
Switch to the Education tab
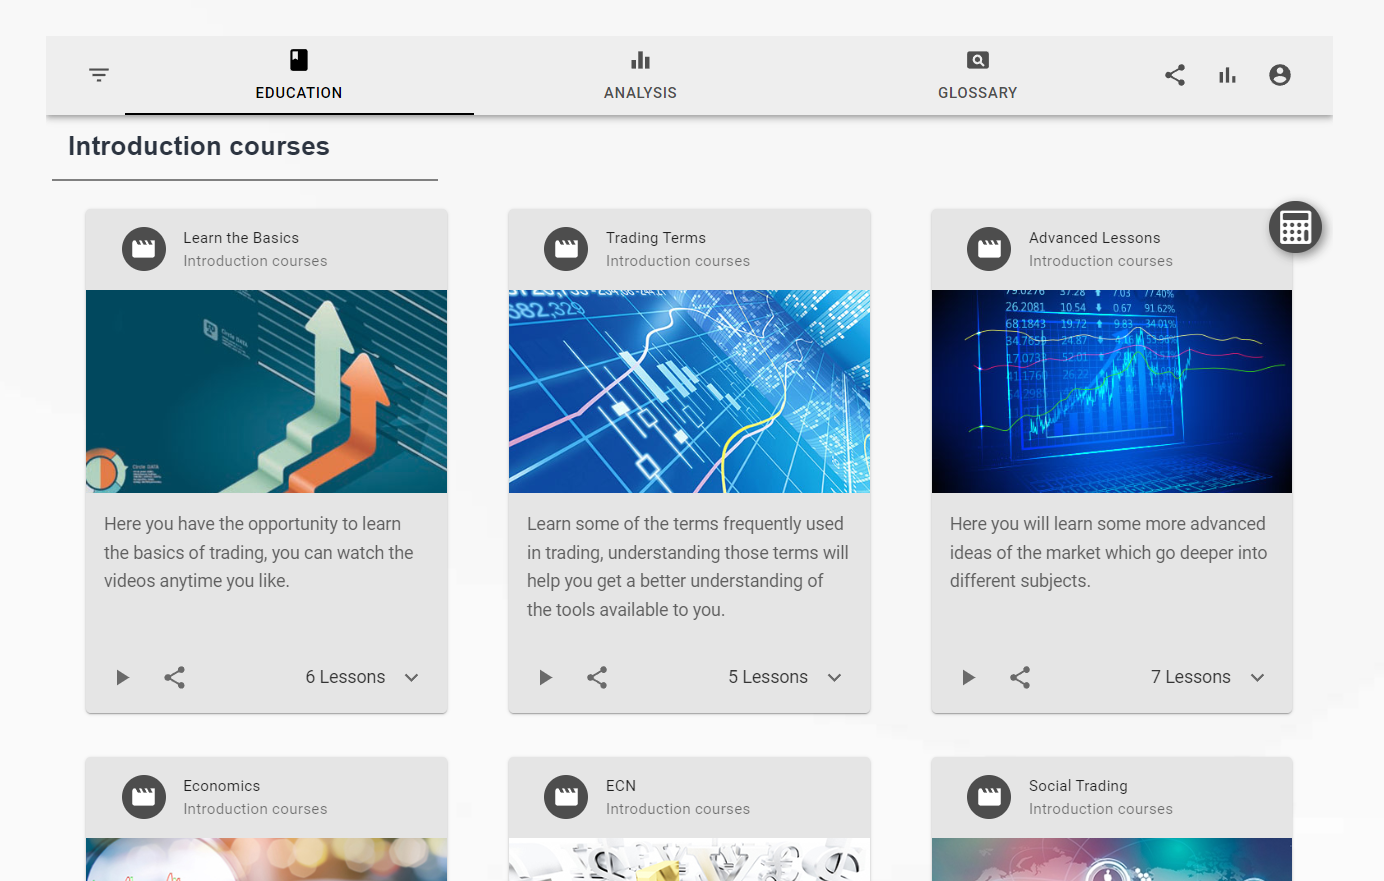(299, 76)
